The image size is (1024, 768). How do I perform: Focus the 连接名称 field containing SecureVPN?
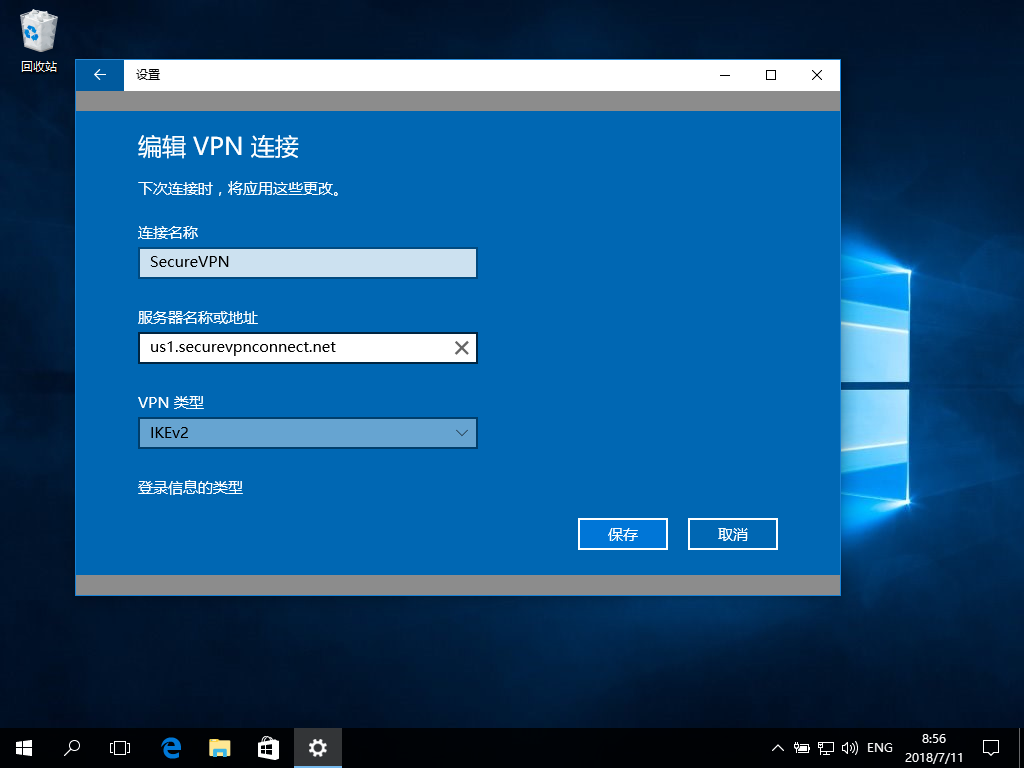click(308, 263)
